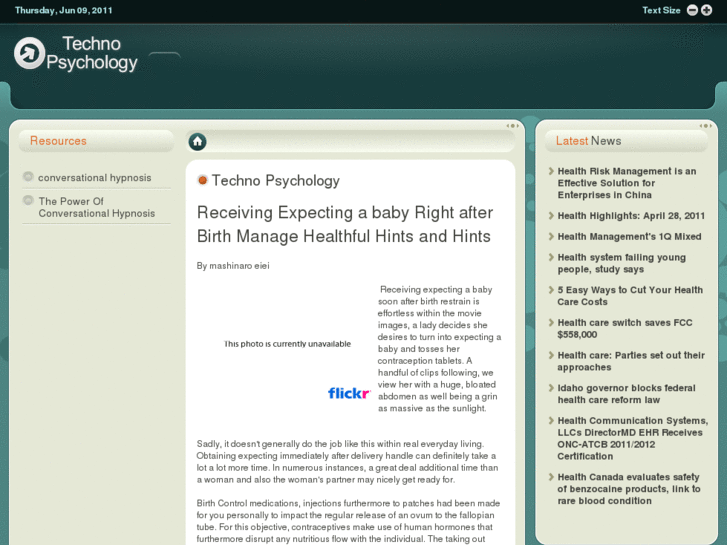Click bullet icon next to conversational hypnosis
The image size is (727, 545).
point(28,177)
